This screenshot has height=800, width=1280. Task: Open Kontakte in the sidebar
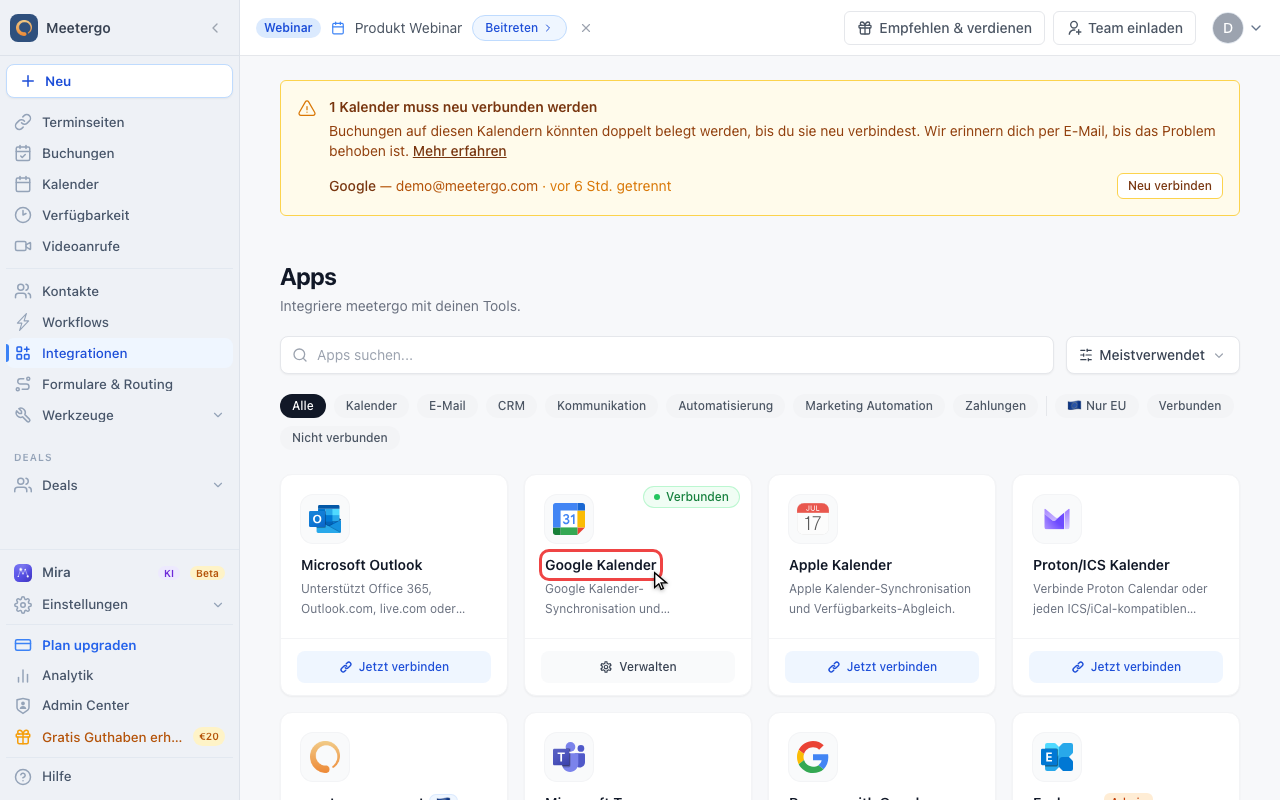[119, 291]
